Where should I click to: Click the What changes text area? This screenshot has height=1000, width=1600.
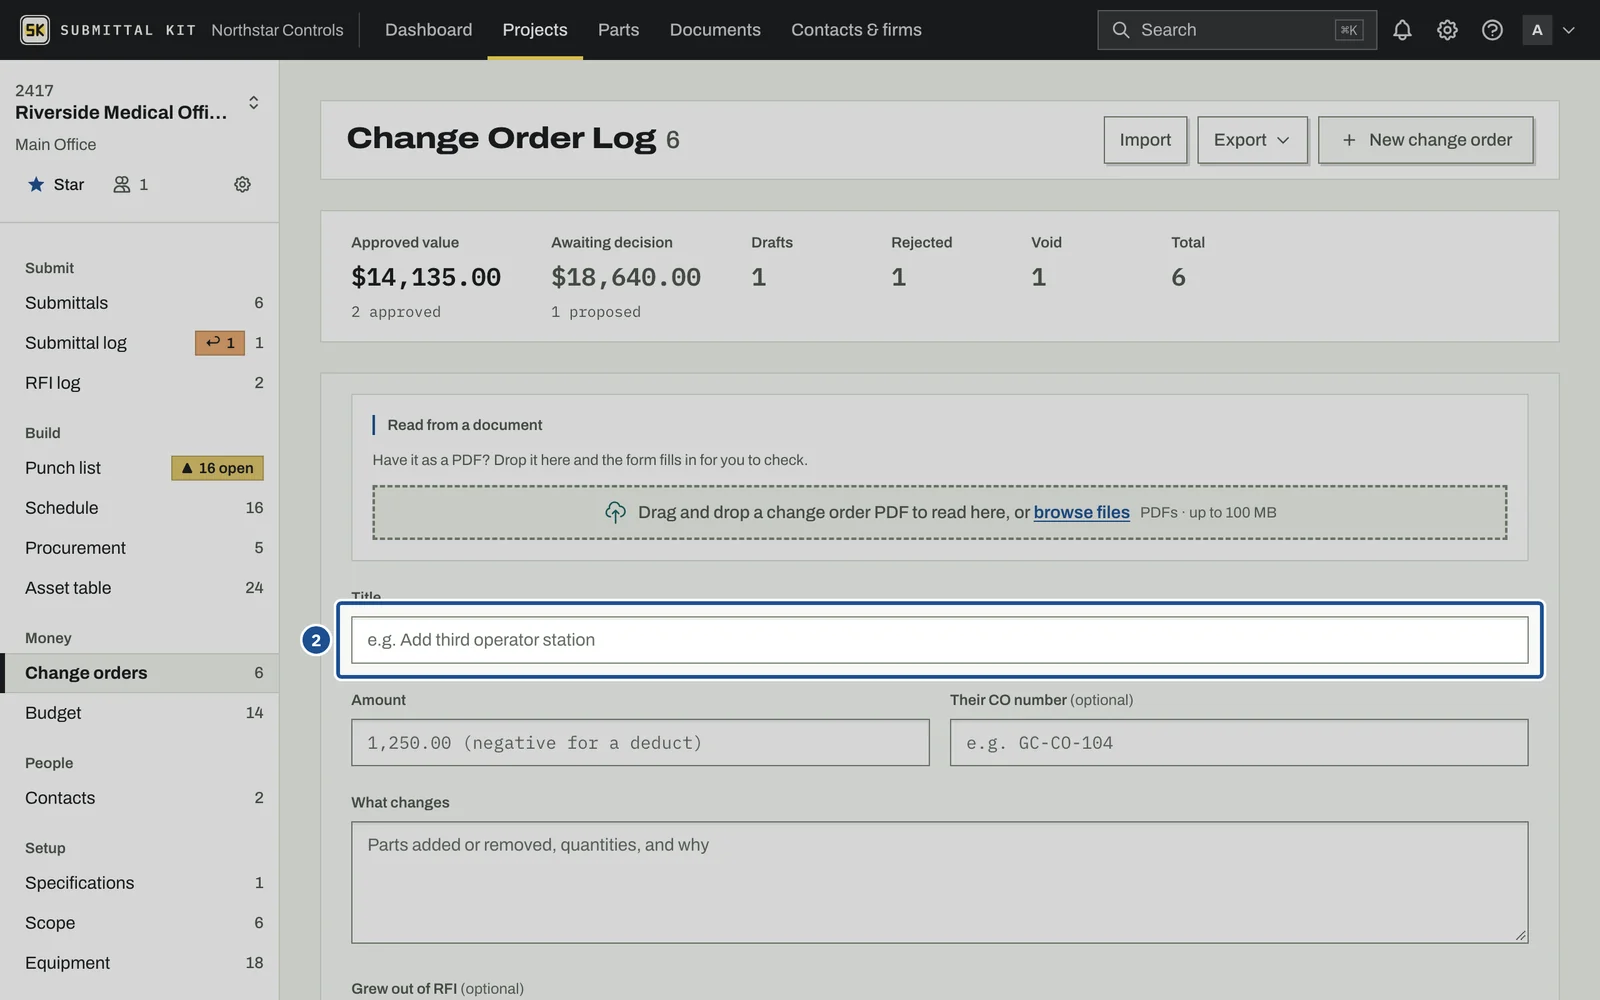click(939, 882)
